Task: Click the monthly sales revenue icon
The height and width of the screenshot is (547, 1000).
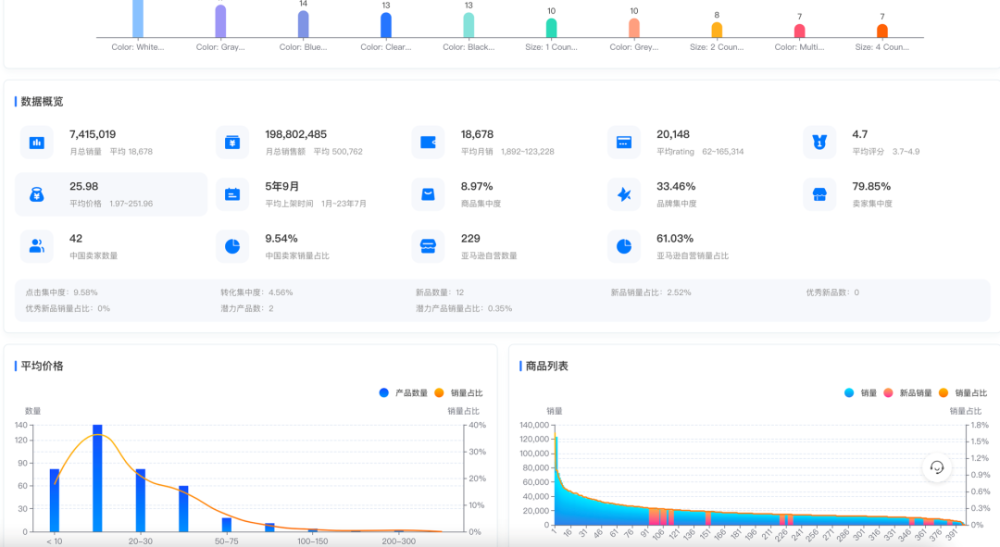Action: pos(232,142)
